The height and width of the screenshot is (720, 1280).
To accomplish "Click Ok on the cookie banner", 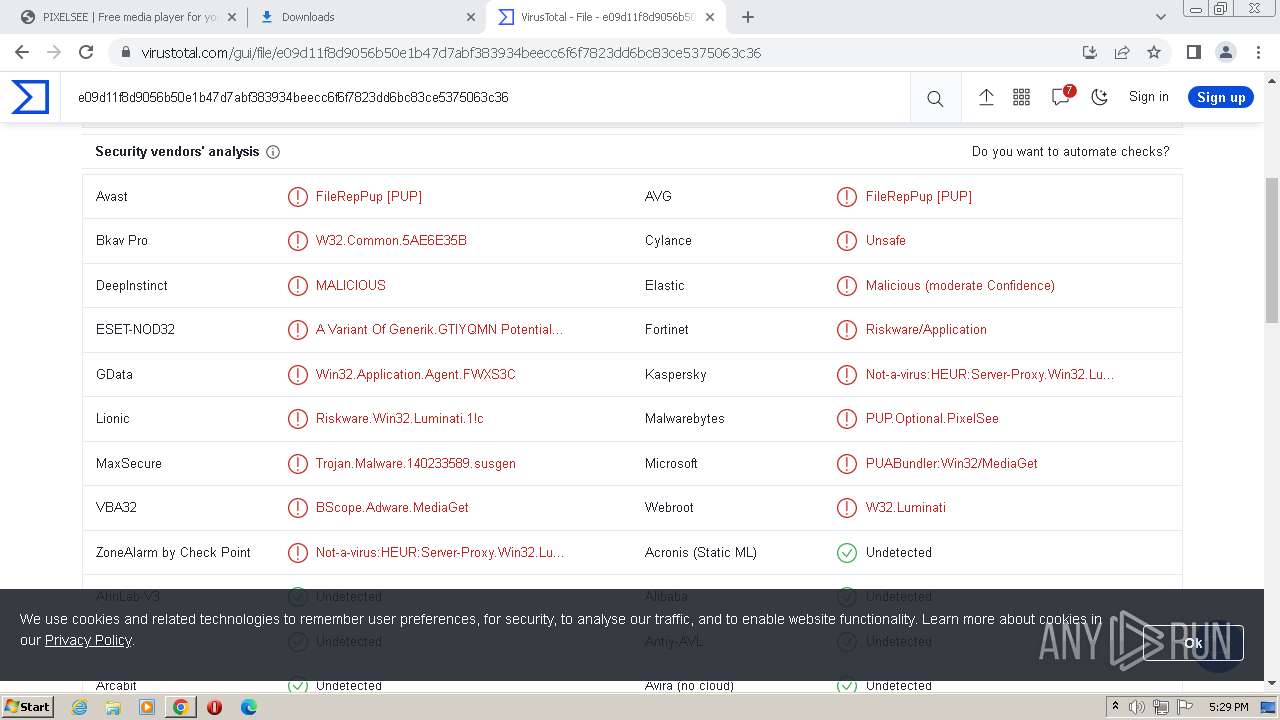I will point(1193,643).
